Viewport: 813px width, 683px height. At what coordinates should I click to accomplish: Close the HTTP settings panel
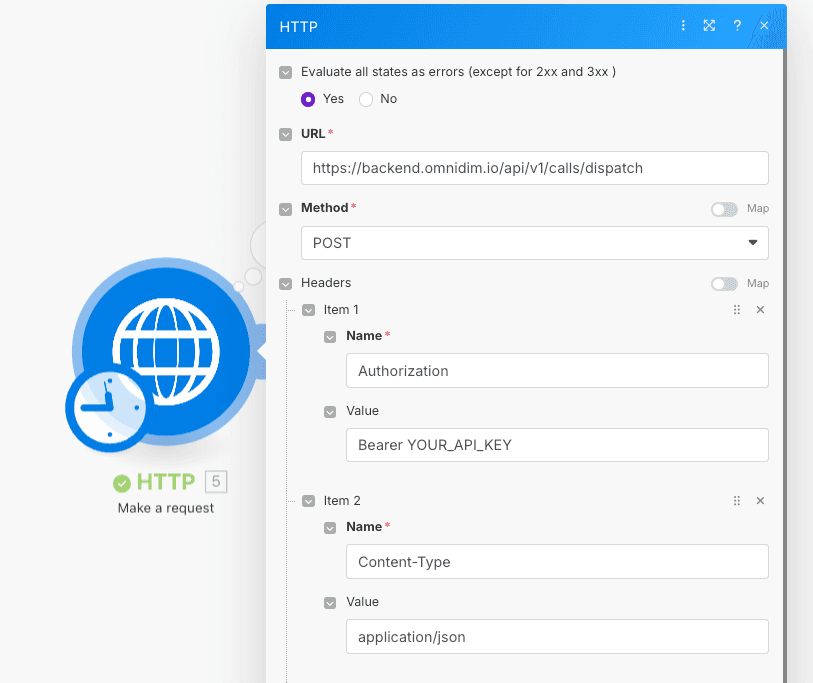click(x=764, y=26)
